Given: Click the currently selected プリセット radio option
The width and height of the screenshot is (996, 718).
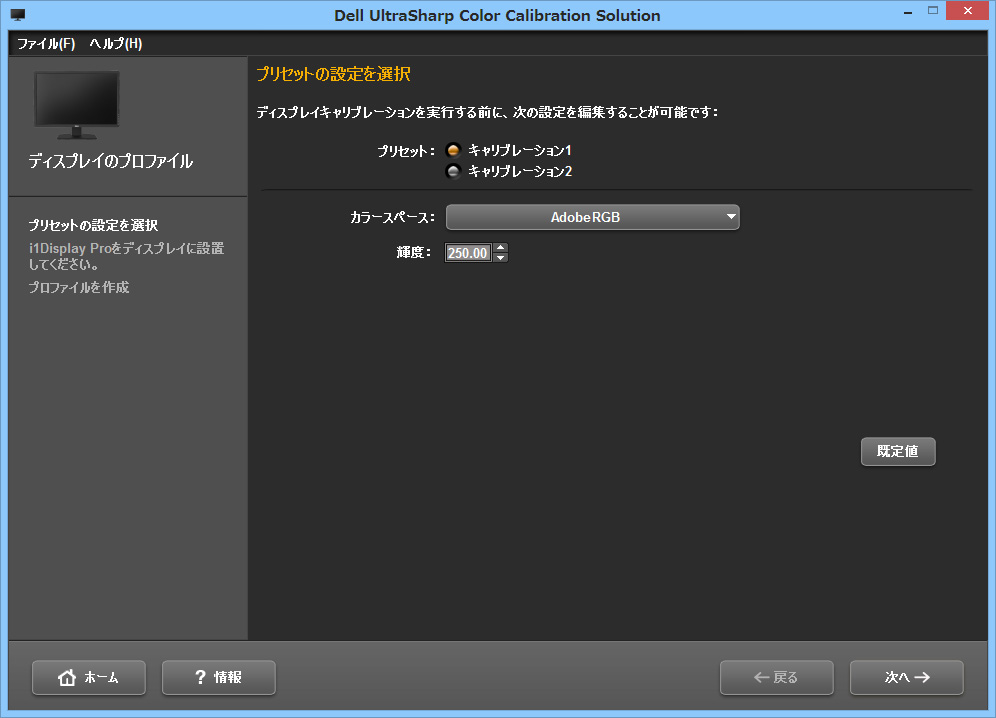Looking at the screenshot, I should [x=453, y=152].
